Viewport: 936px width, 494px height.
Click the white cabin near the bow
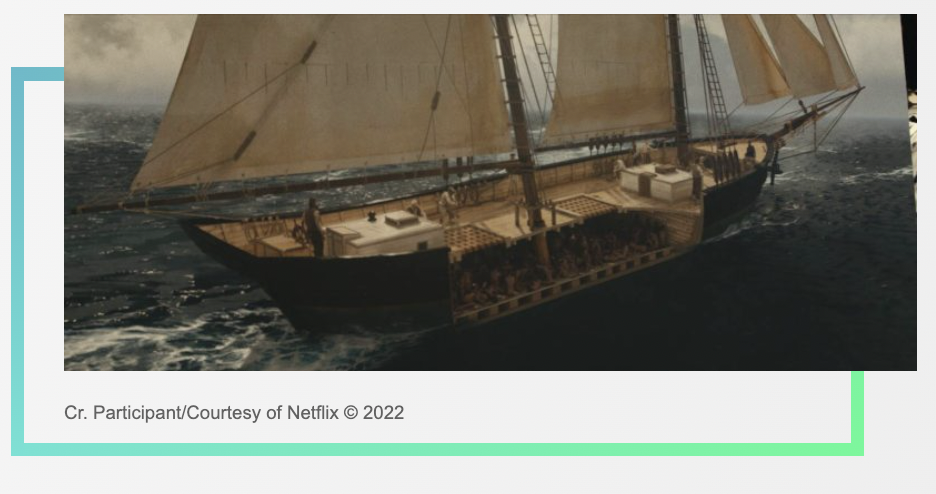coord(657,182)
